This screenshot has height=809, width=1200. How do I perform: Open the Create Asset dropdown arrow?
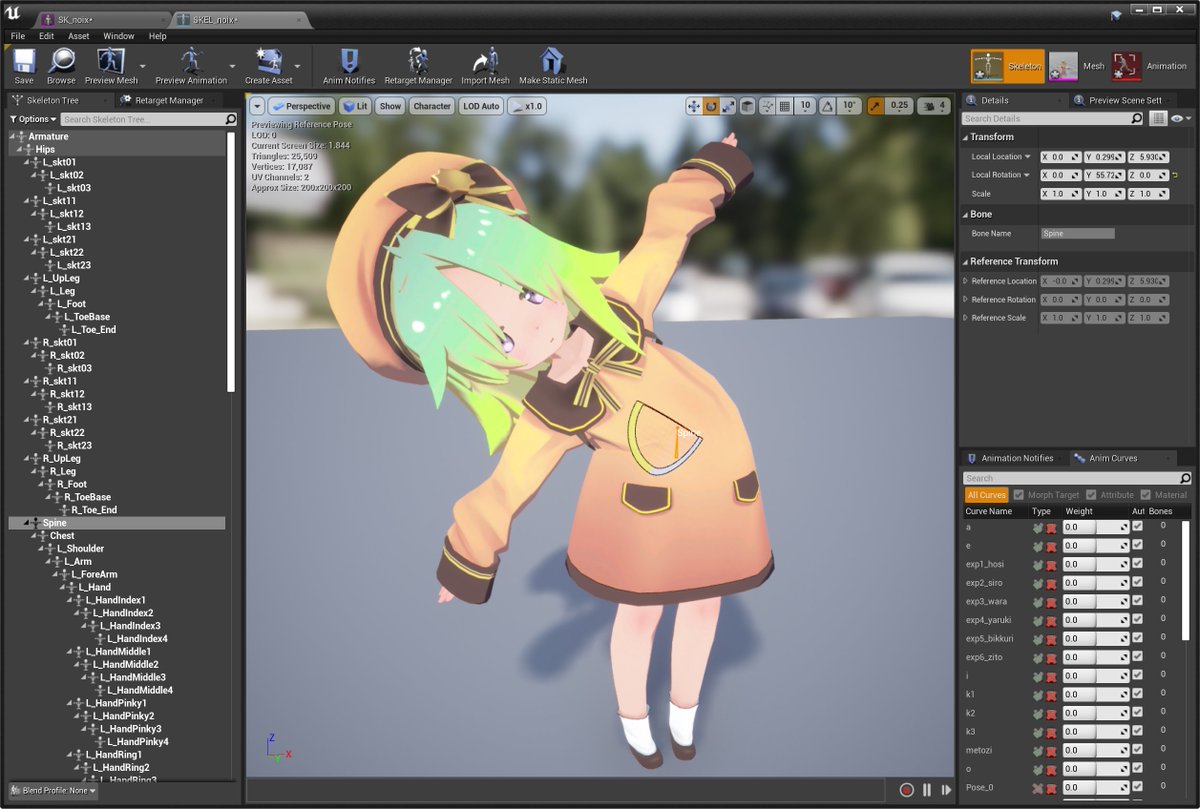298,67
